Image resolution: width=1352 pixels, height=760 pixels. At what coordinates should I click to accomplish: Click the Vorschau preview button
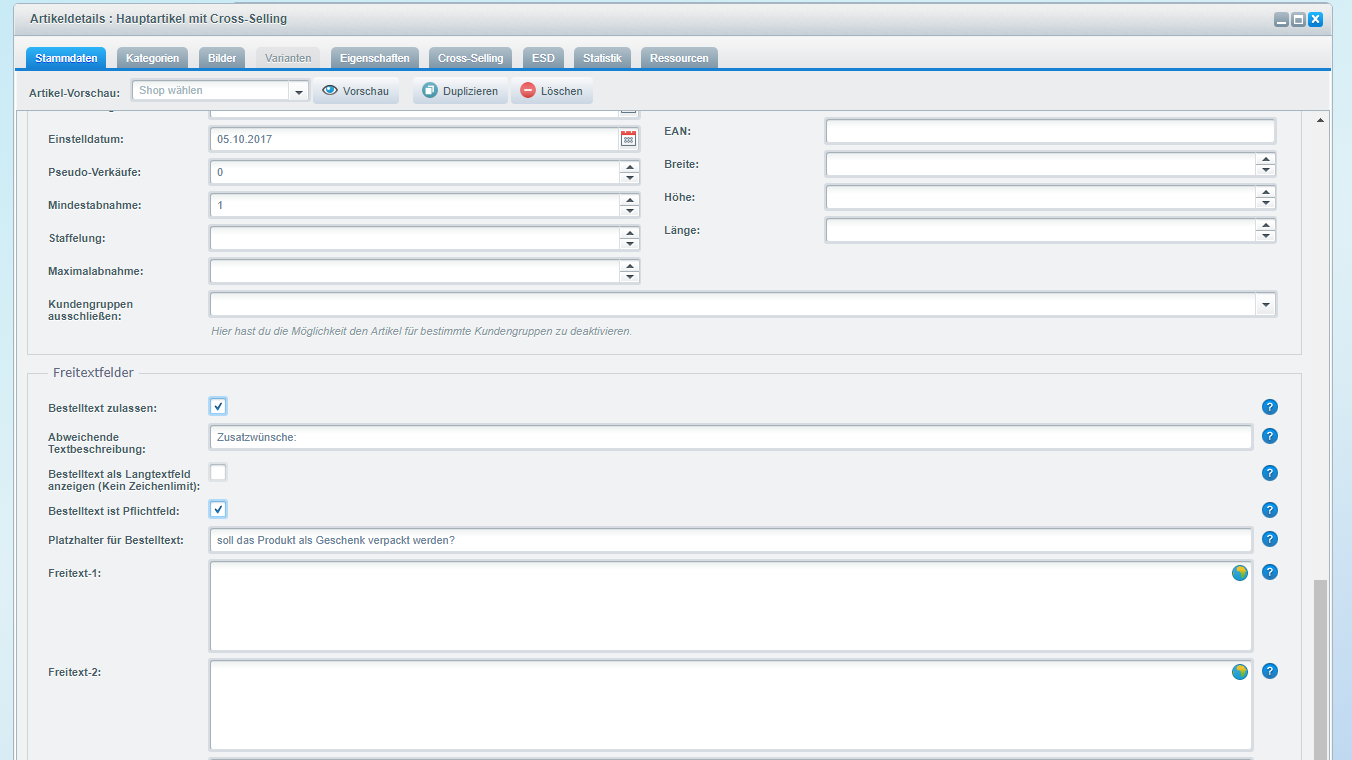pyautogui.click(x=356, y=91)
